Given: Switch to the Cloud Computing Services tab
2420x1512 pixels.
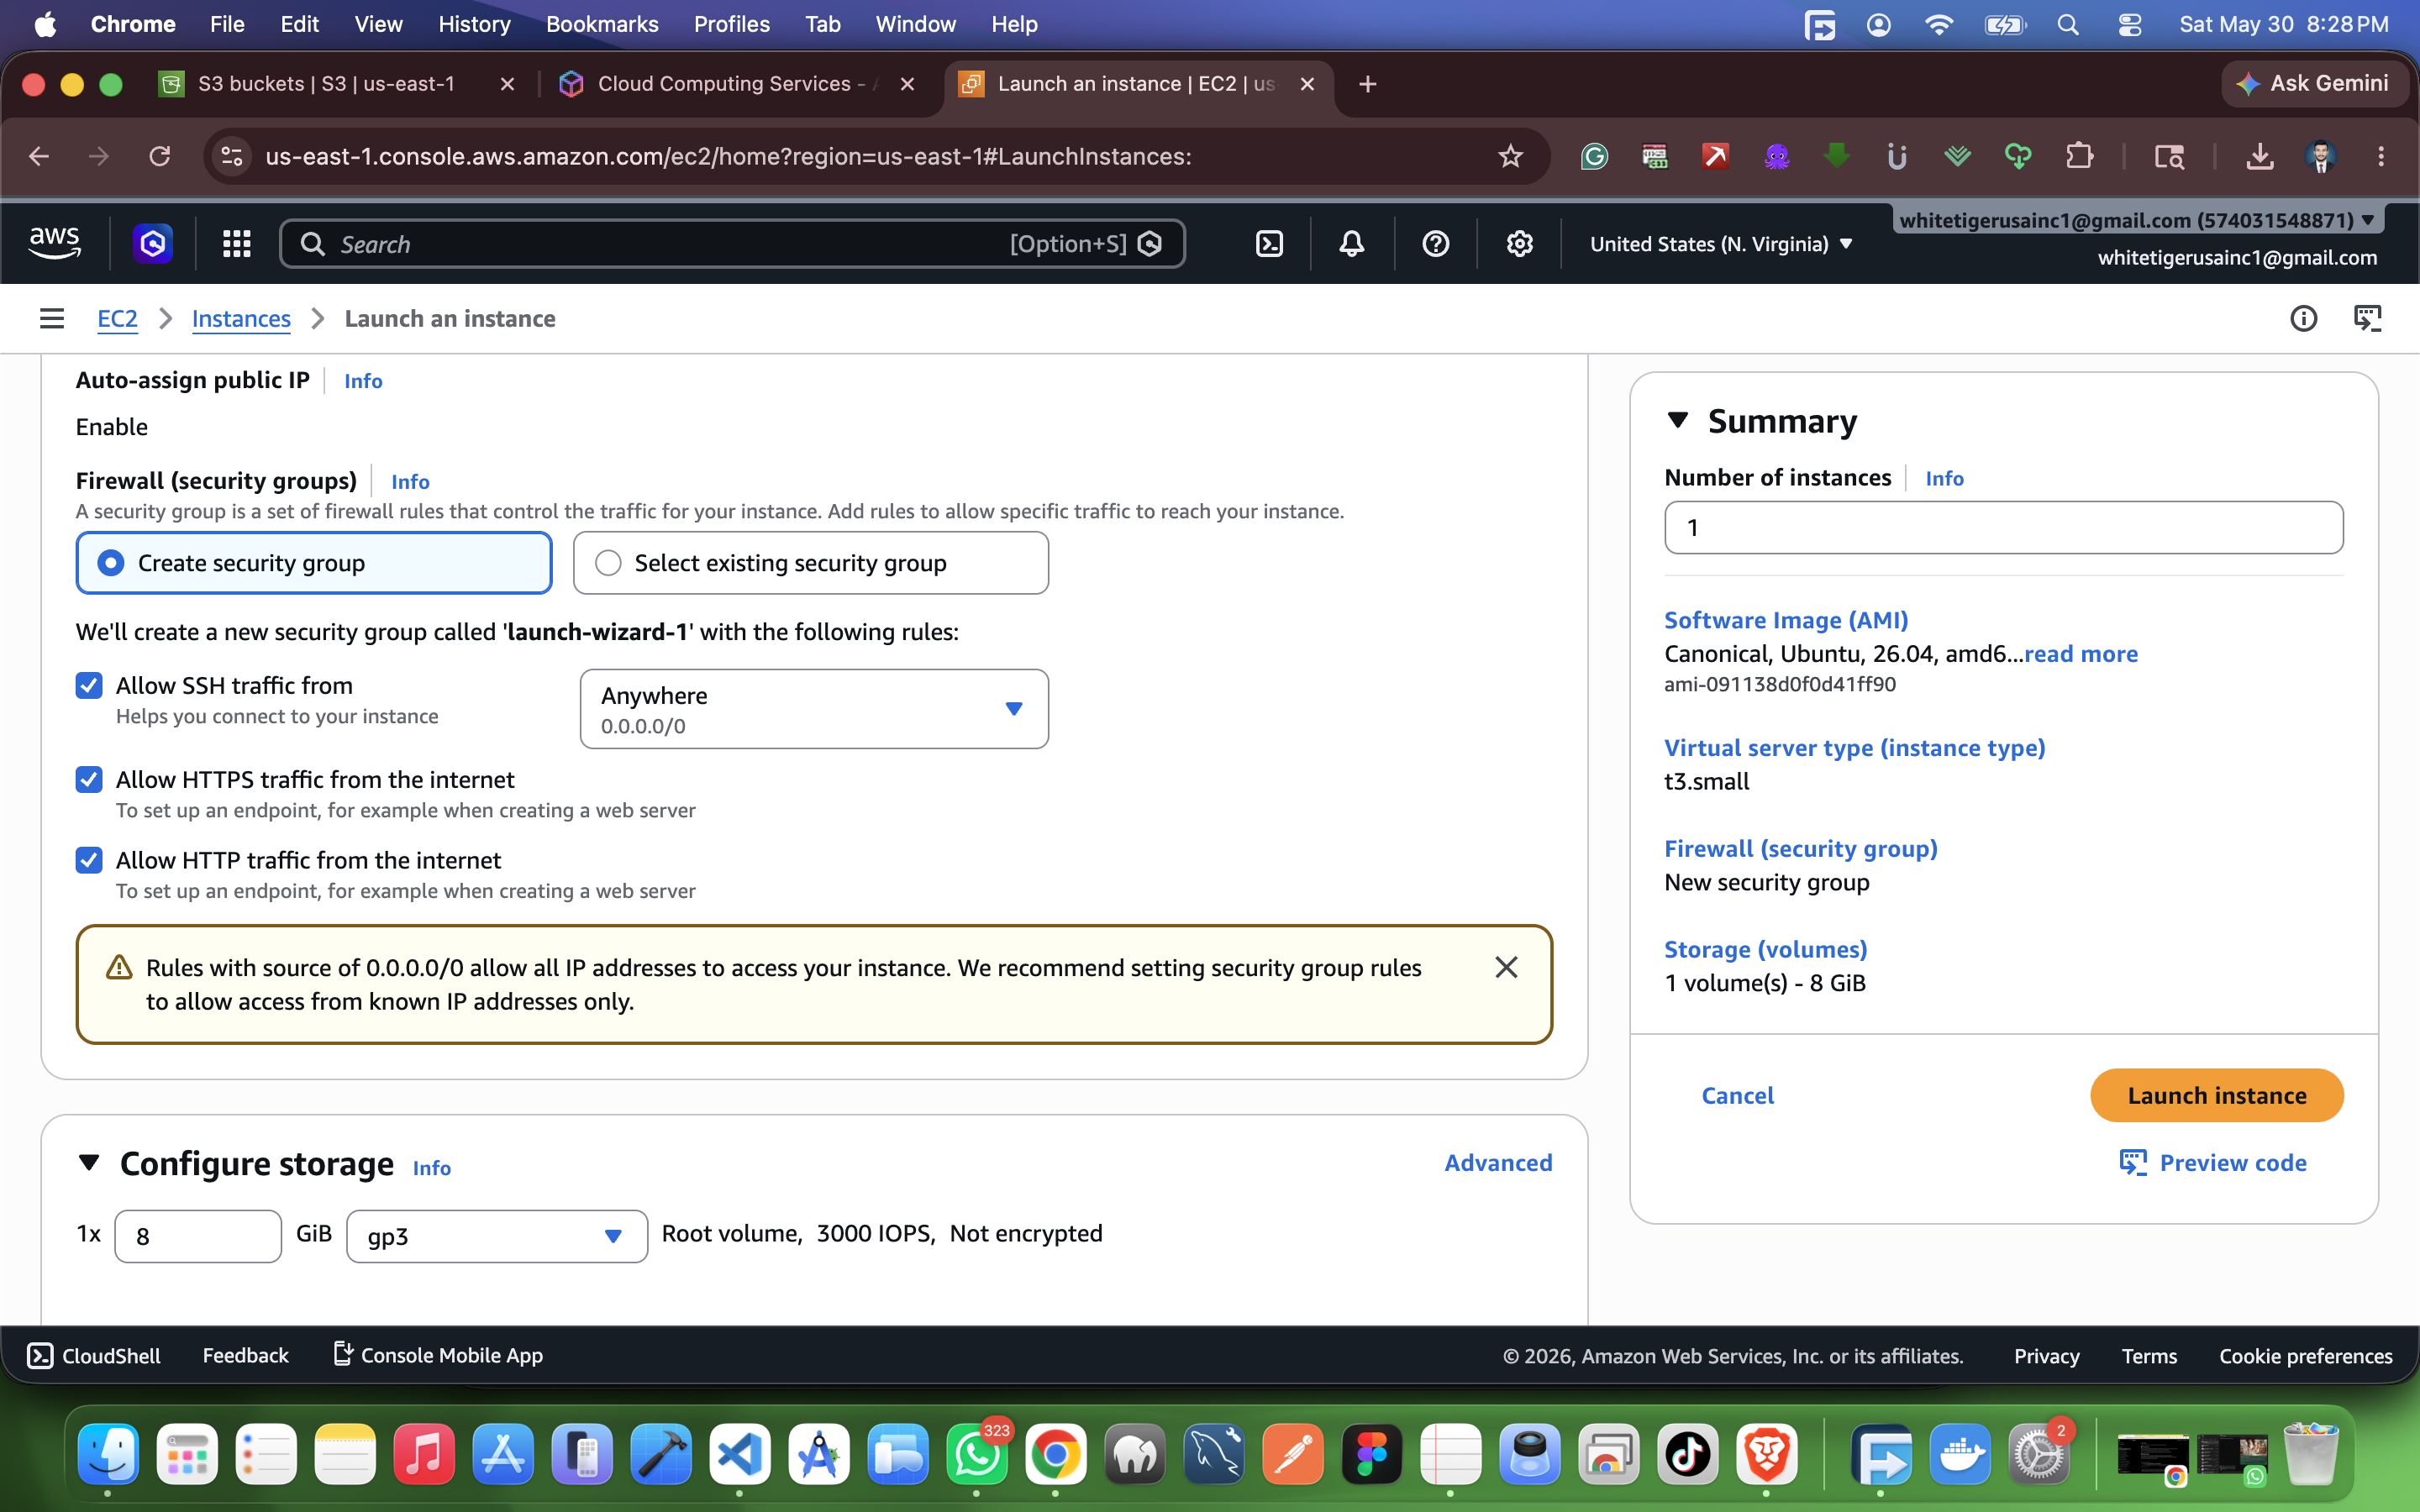Looking at the screenshot, I should (738, 84).
